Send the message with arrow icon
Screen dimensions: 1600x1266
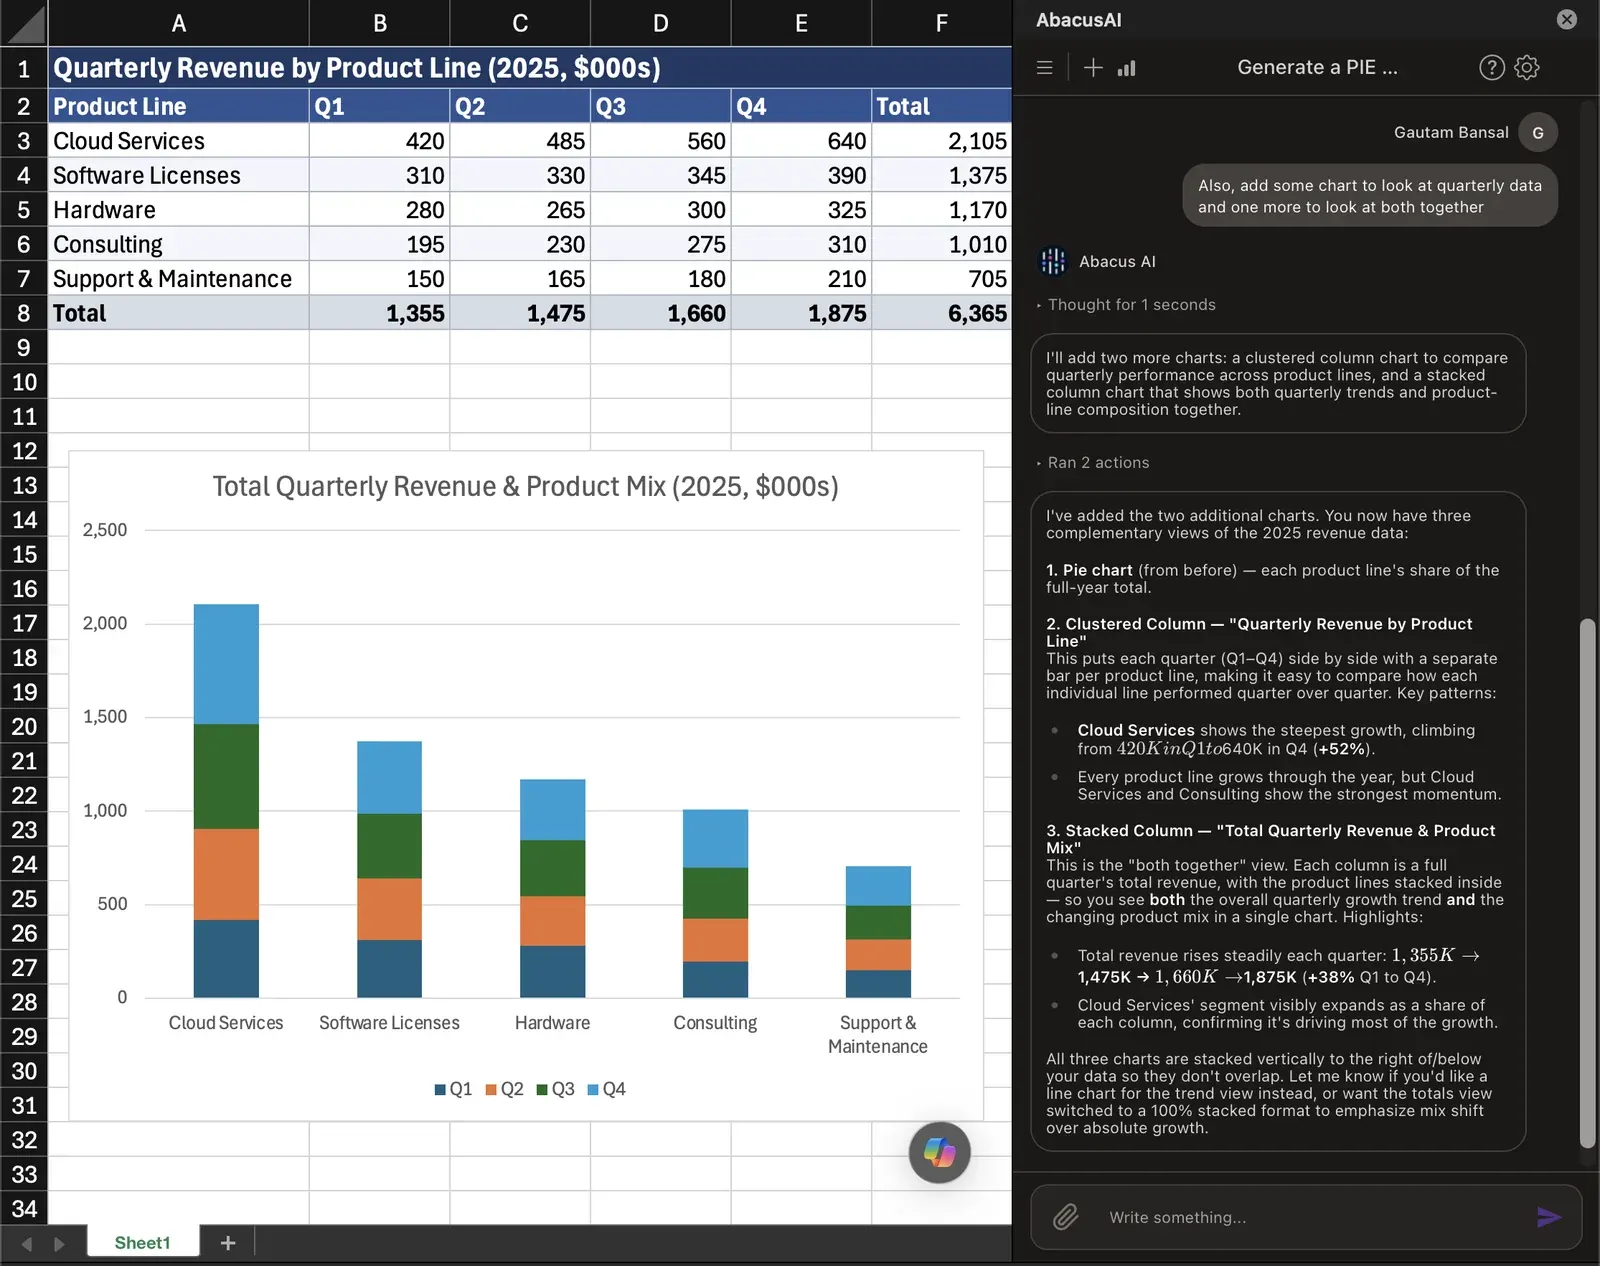coord(1549,1217)
